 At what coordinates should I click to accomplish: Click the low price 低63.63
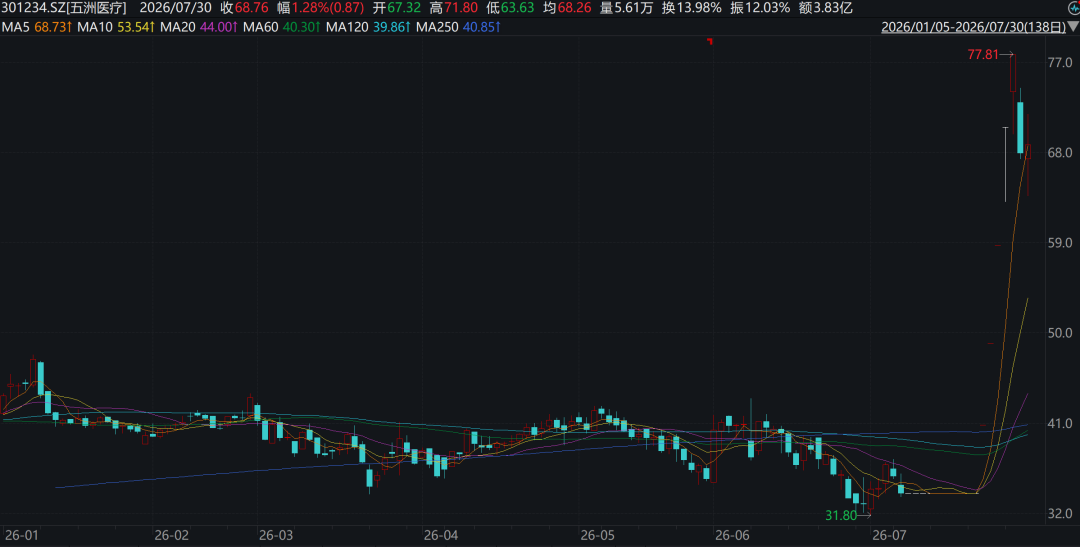[x=510, y=8]
